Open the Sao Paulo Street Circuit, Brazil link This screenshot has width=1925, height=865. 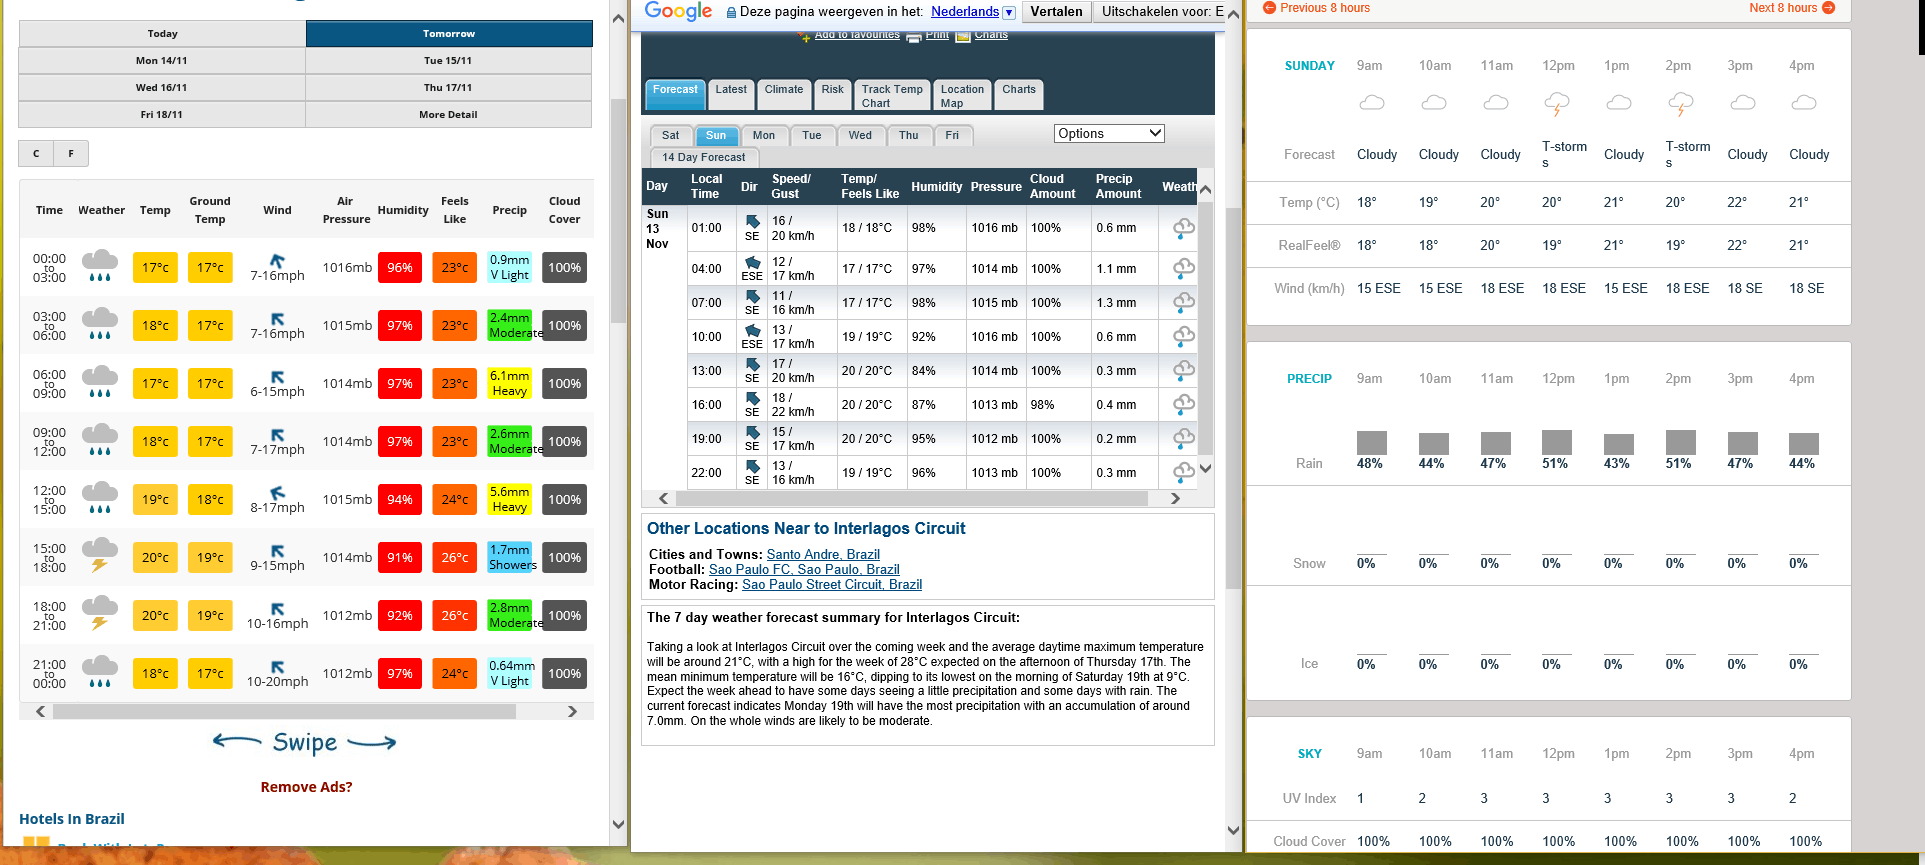pyautogui.click(x=832, y=585)
